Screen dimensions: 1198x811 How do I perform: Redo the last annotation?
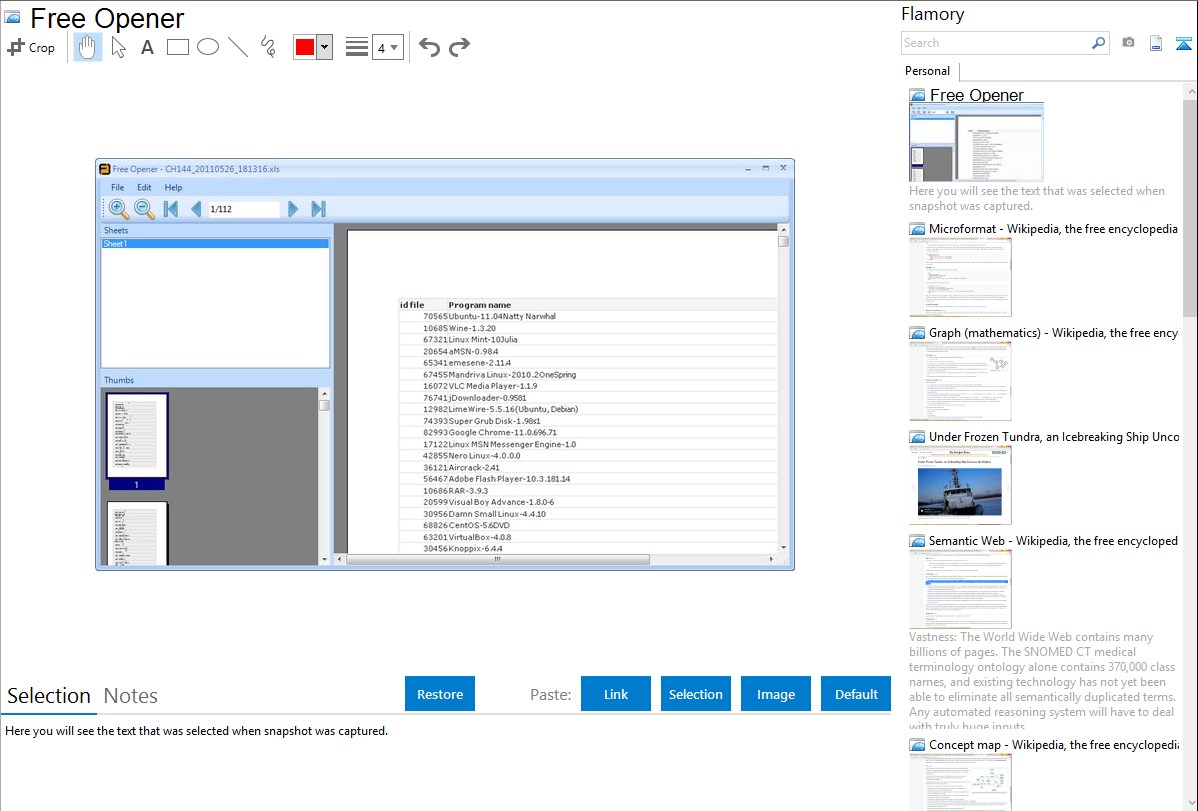pyautogui.click(x=459, y=47)
